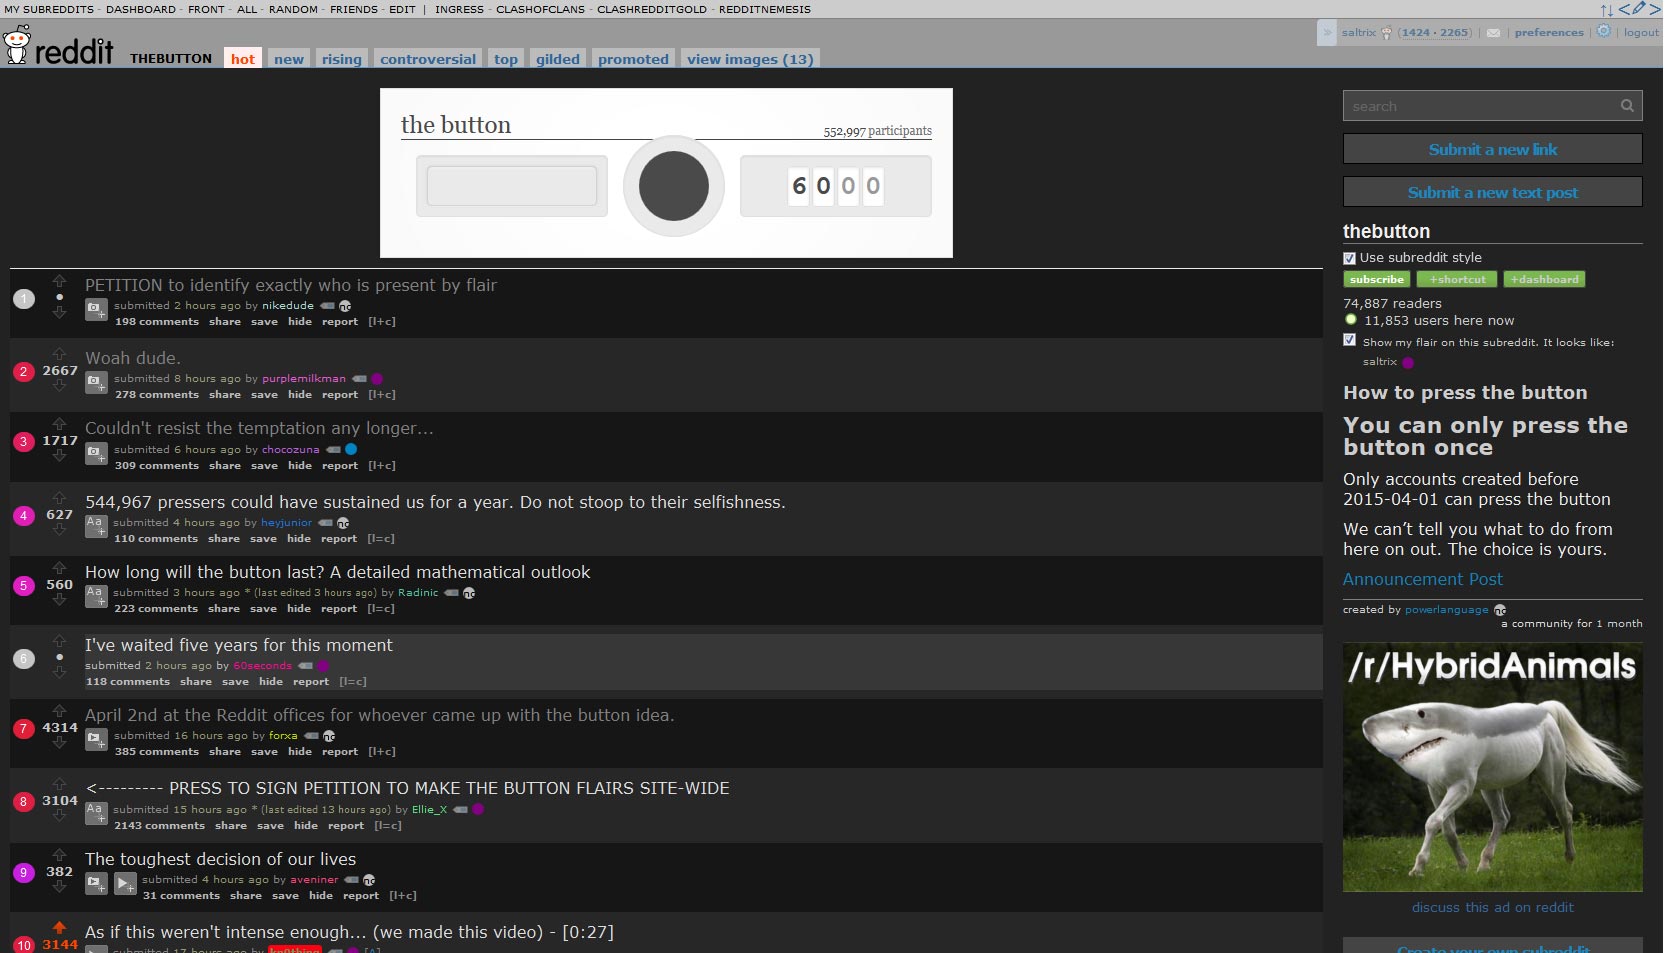Collapse the user bar with double-arrow icon
This screenshot has height=953, width=1680.
pyautogui.click(x=1327, y=32)
